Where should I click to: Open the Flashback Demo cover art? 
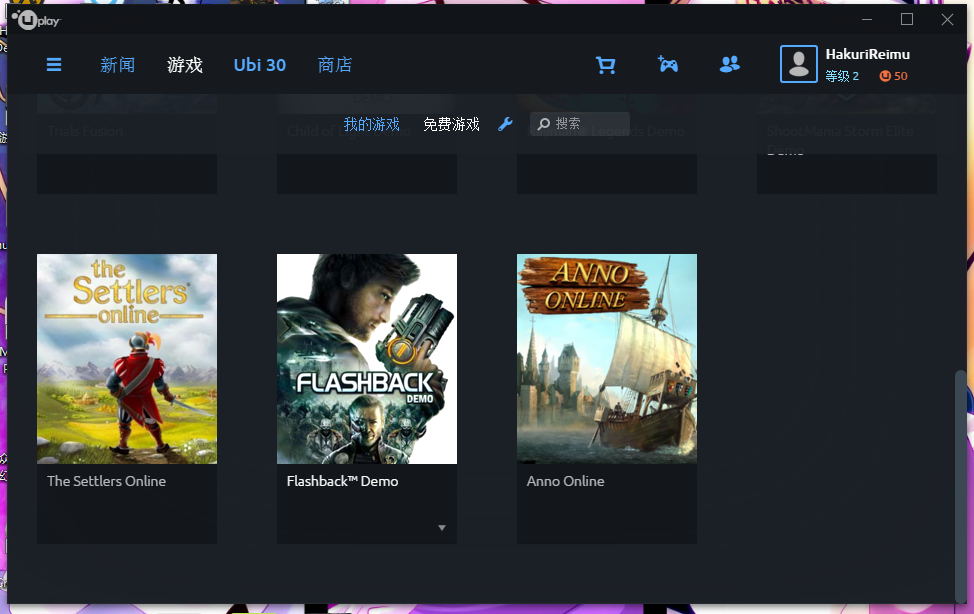[x=366, y=359]
